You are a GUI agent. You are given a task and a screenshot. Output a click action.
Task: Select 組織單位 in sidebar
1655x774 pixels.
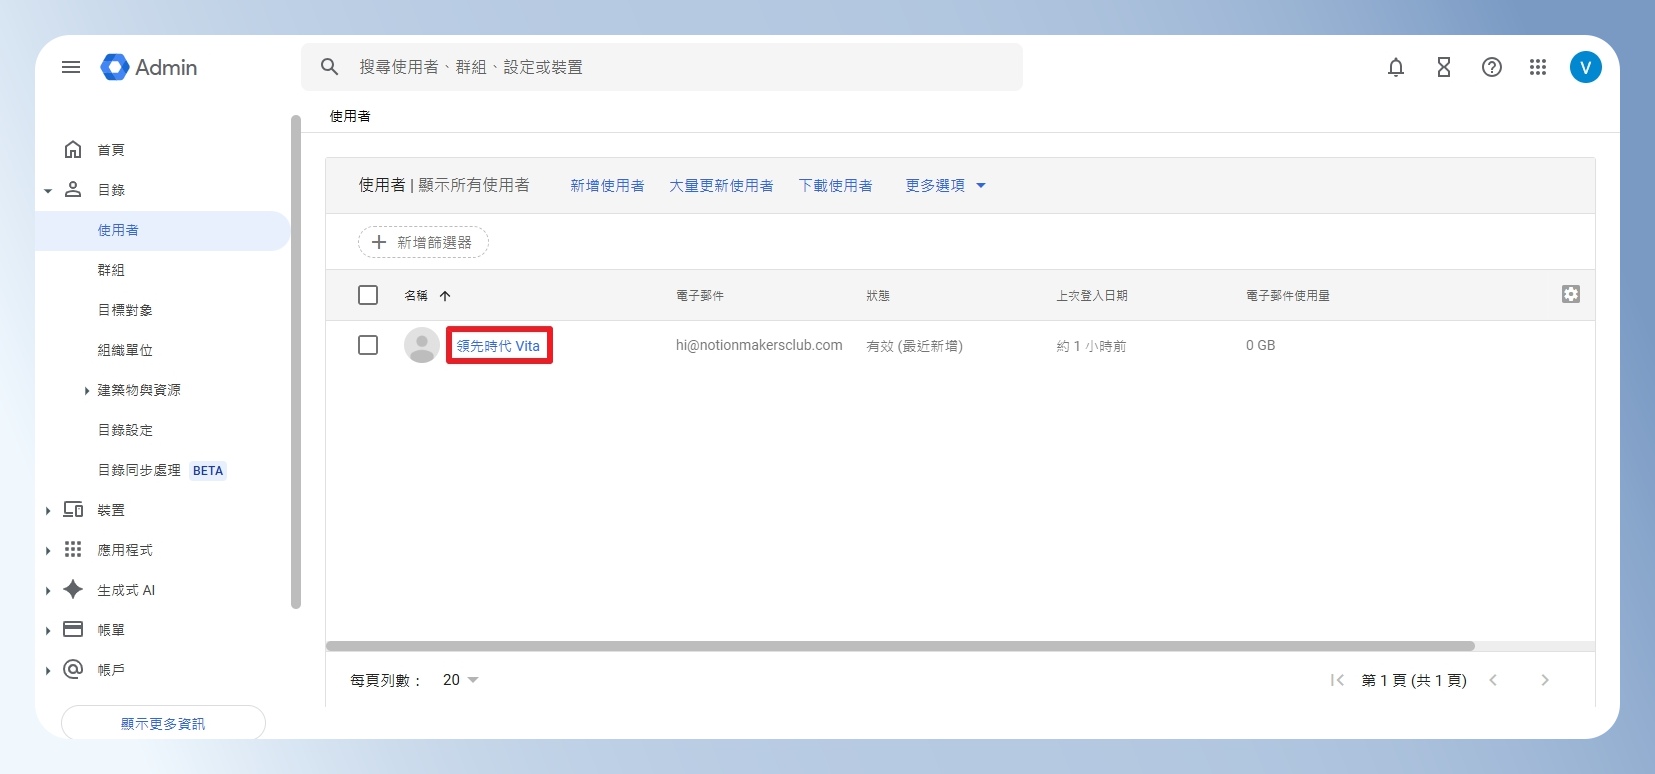pos(125,350)
